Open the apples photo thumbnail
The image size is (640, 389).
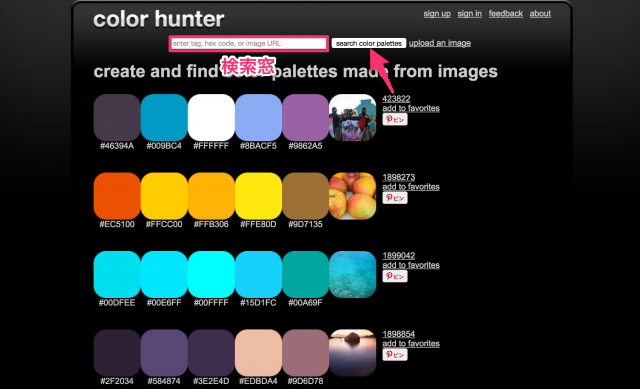(353, 196)
